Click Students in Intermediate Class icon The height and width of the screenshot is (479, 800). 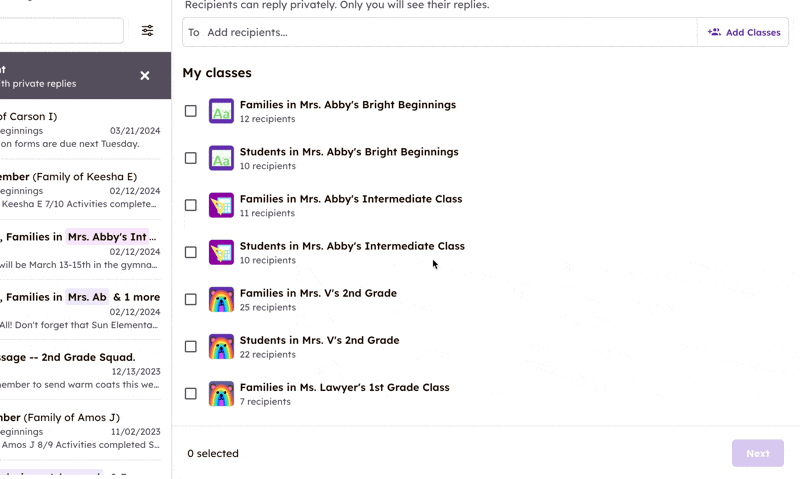[x=221, y=252]
